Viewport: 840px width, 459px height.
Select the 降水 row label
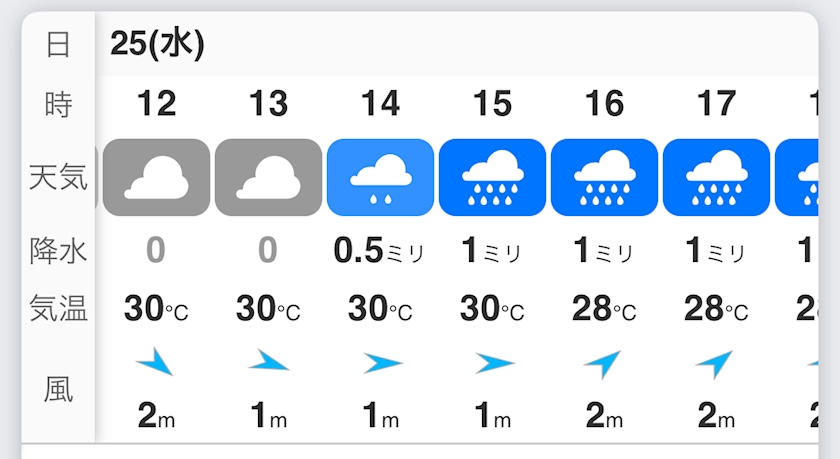pyautogui.click(x=58, y=252)
